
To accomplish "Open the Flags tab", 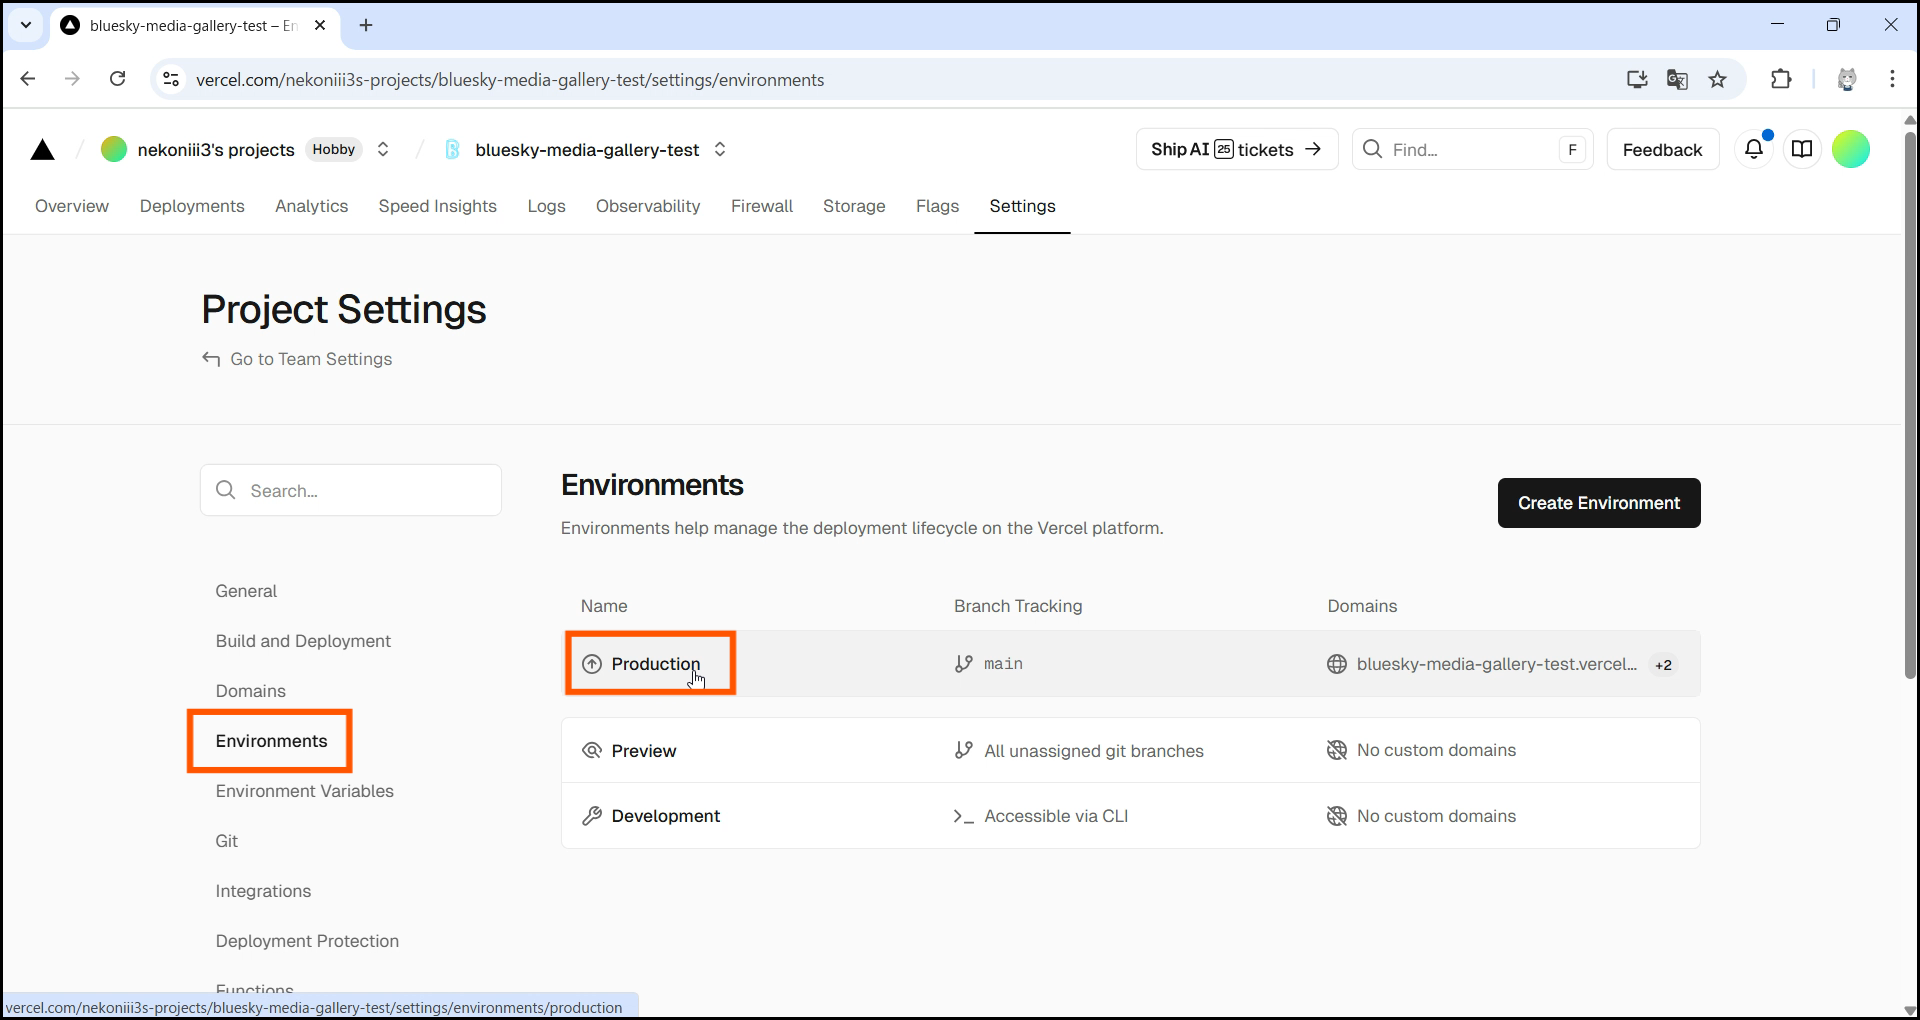I will [x=938, y=206].
